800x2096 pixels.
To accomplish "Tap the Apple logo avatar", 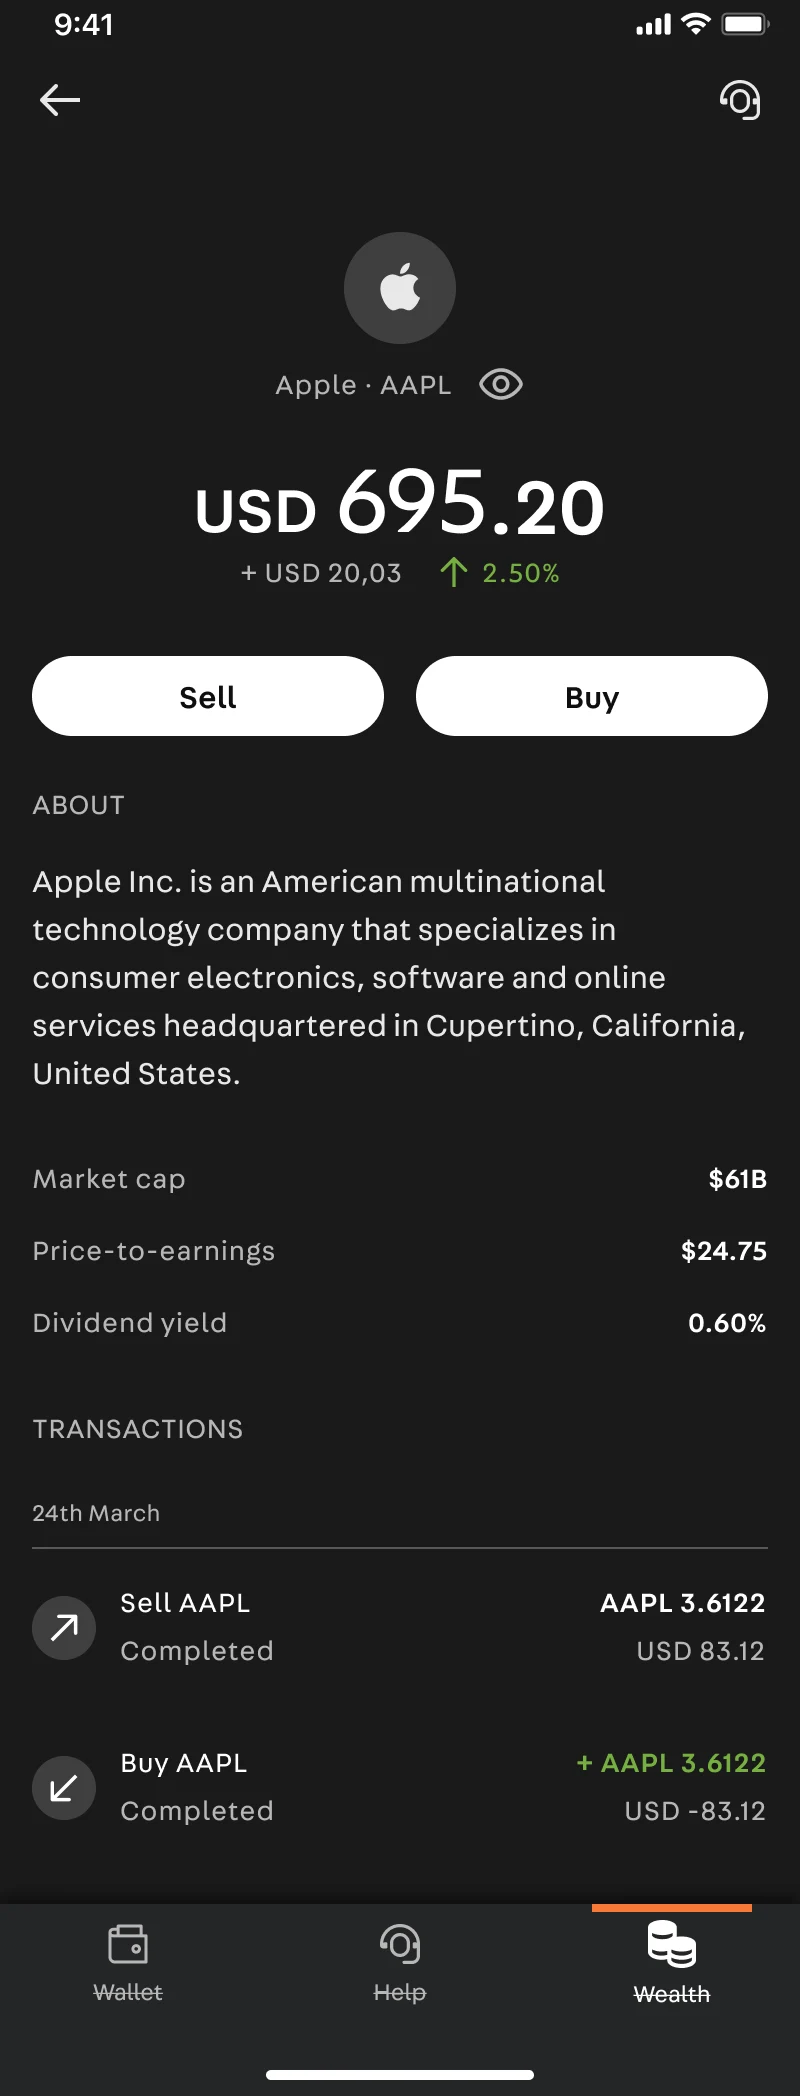I will [x=400, y=288].
